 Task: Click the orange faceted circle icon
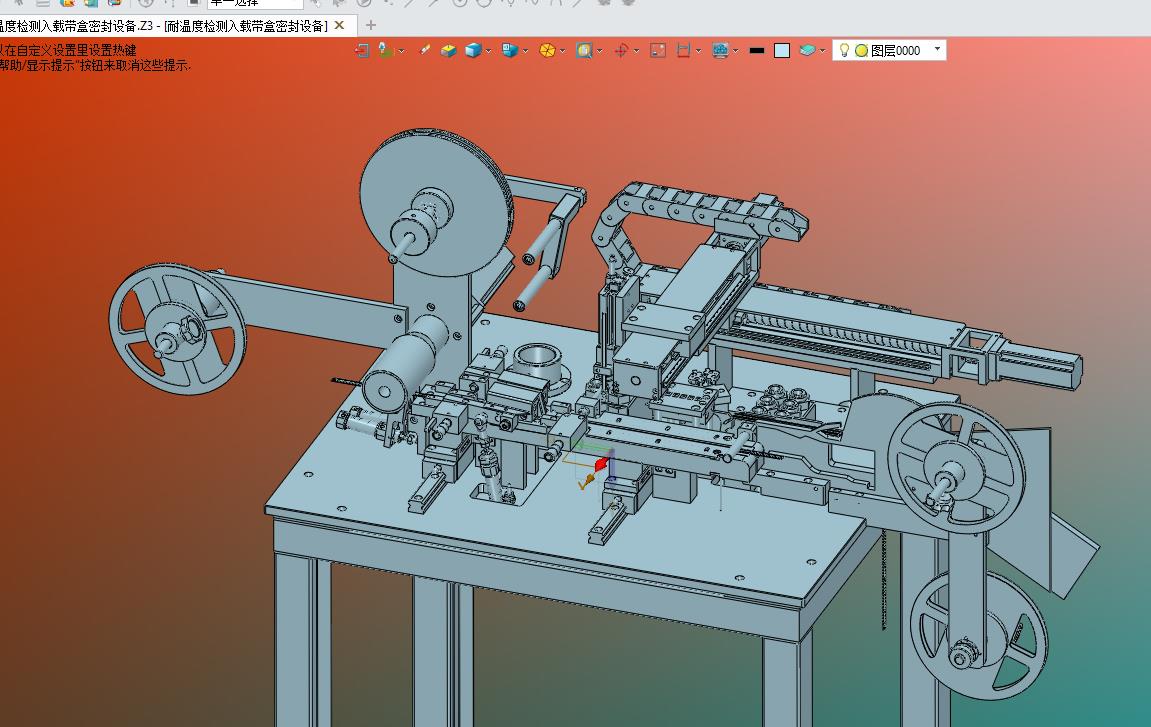point(547,50)
